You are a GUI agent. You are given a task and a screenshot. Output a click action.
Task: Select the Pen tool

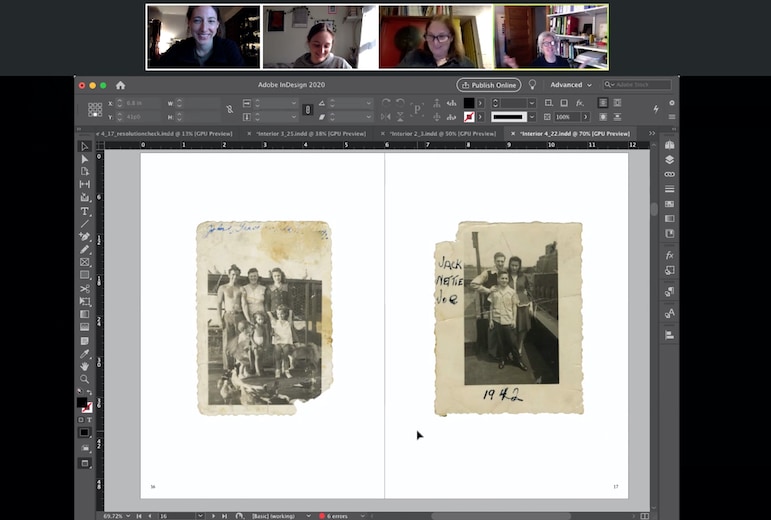84,236
